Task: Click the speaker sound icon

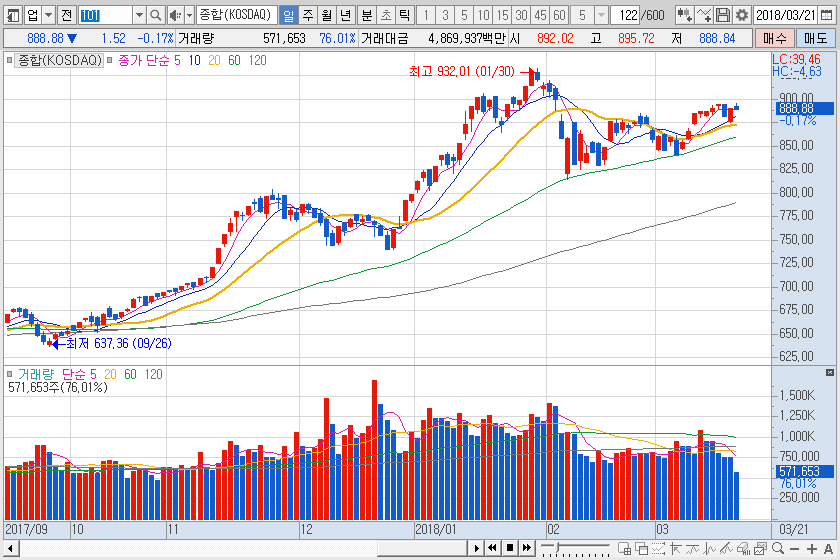Action: click(175, 15)
